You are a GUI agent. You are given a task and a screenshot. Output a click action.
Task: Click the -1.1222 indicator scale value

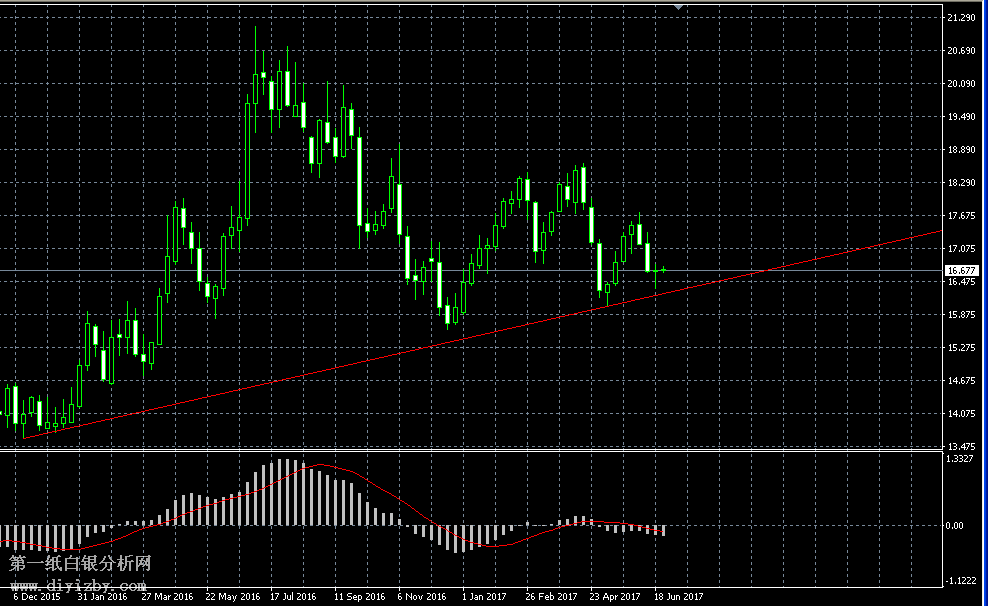point(961,581)
